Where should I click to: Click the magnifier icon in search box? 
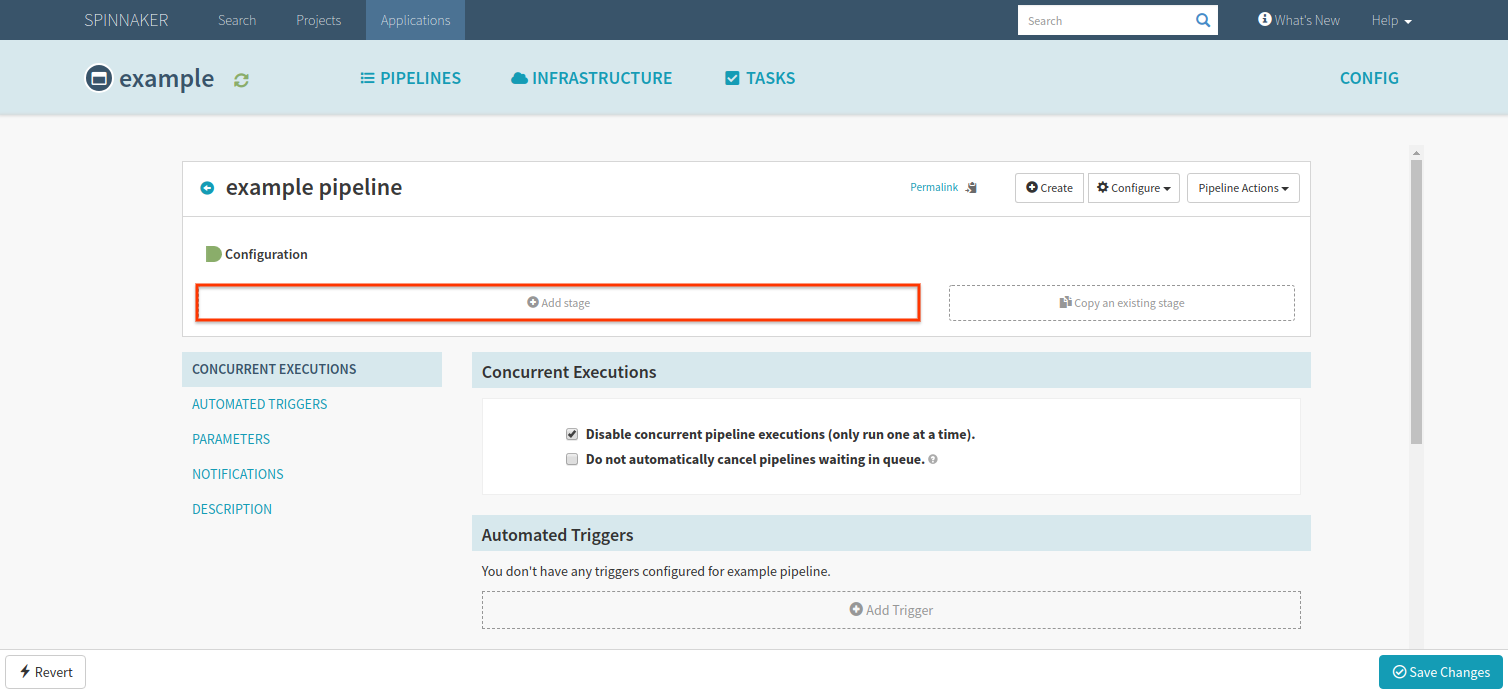(1202, 20)
